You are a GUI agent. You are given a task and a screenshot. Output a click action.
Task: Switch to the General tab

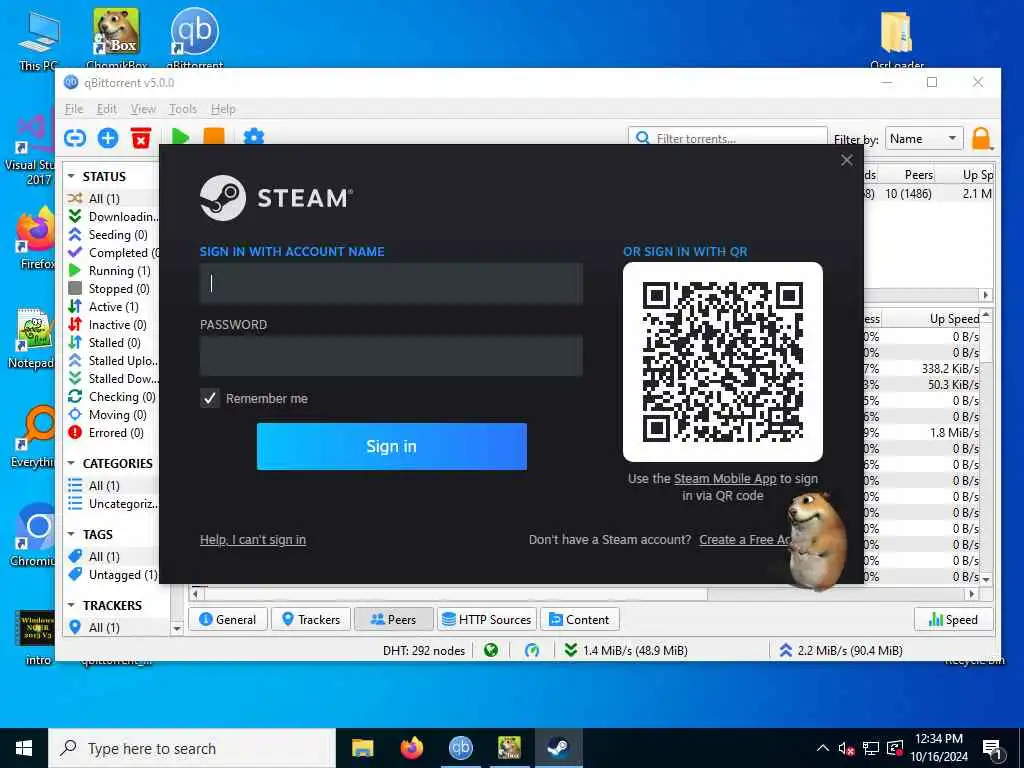pos(228,619)
